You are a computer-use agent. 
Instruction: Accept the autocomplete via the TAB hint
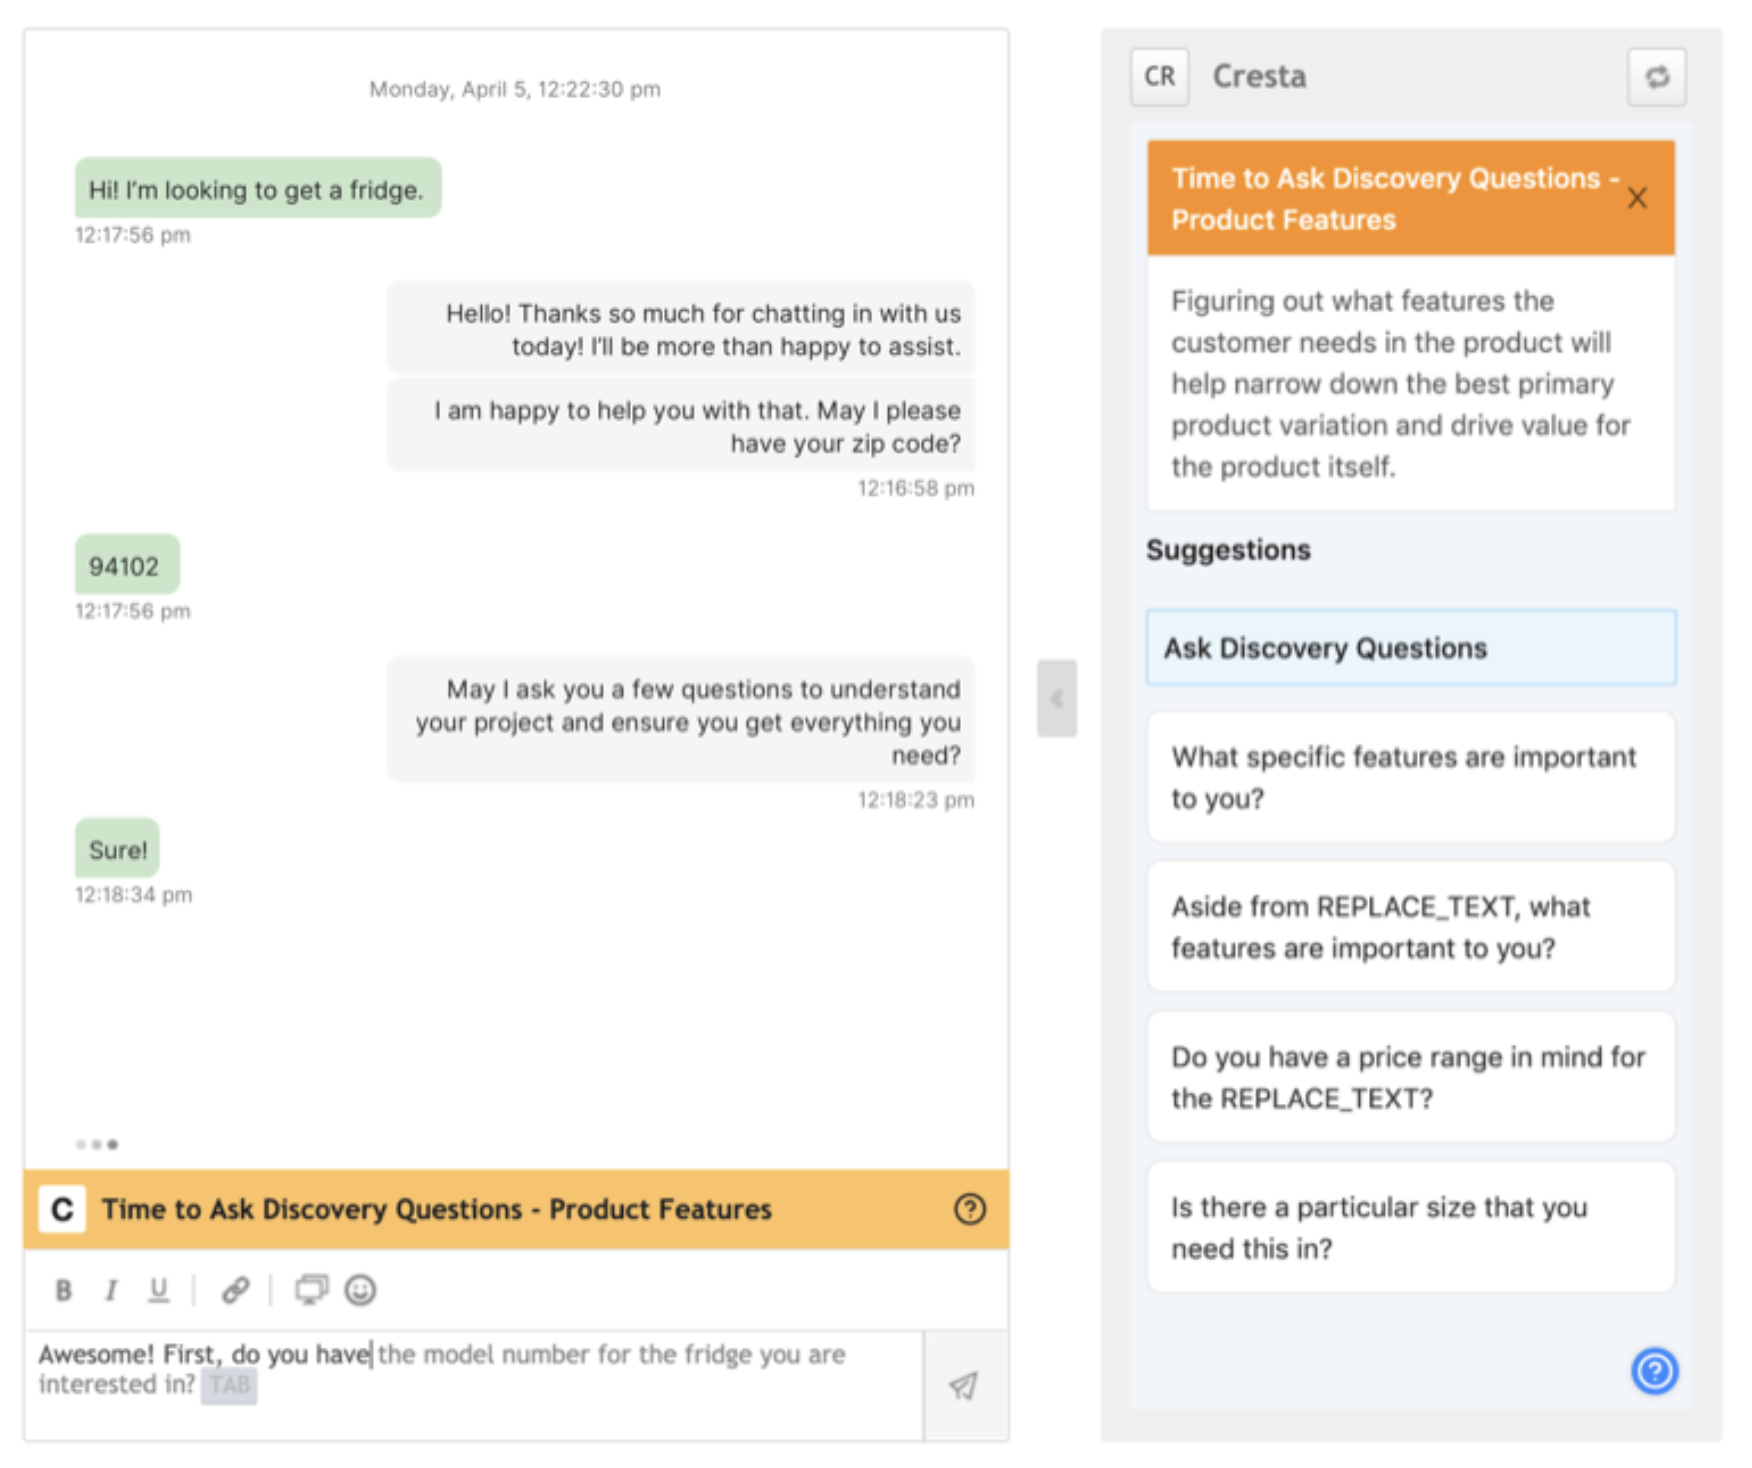229,1385
